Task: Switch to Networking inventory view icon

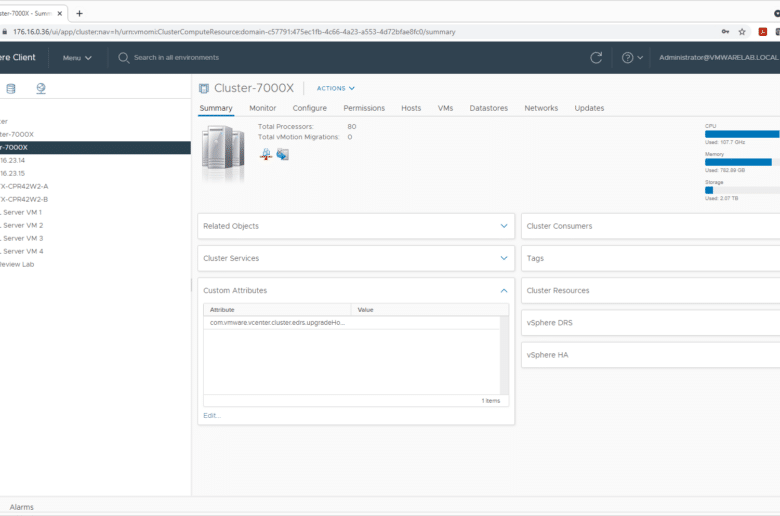Action: click(41, 89)
